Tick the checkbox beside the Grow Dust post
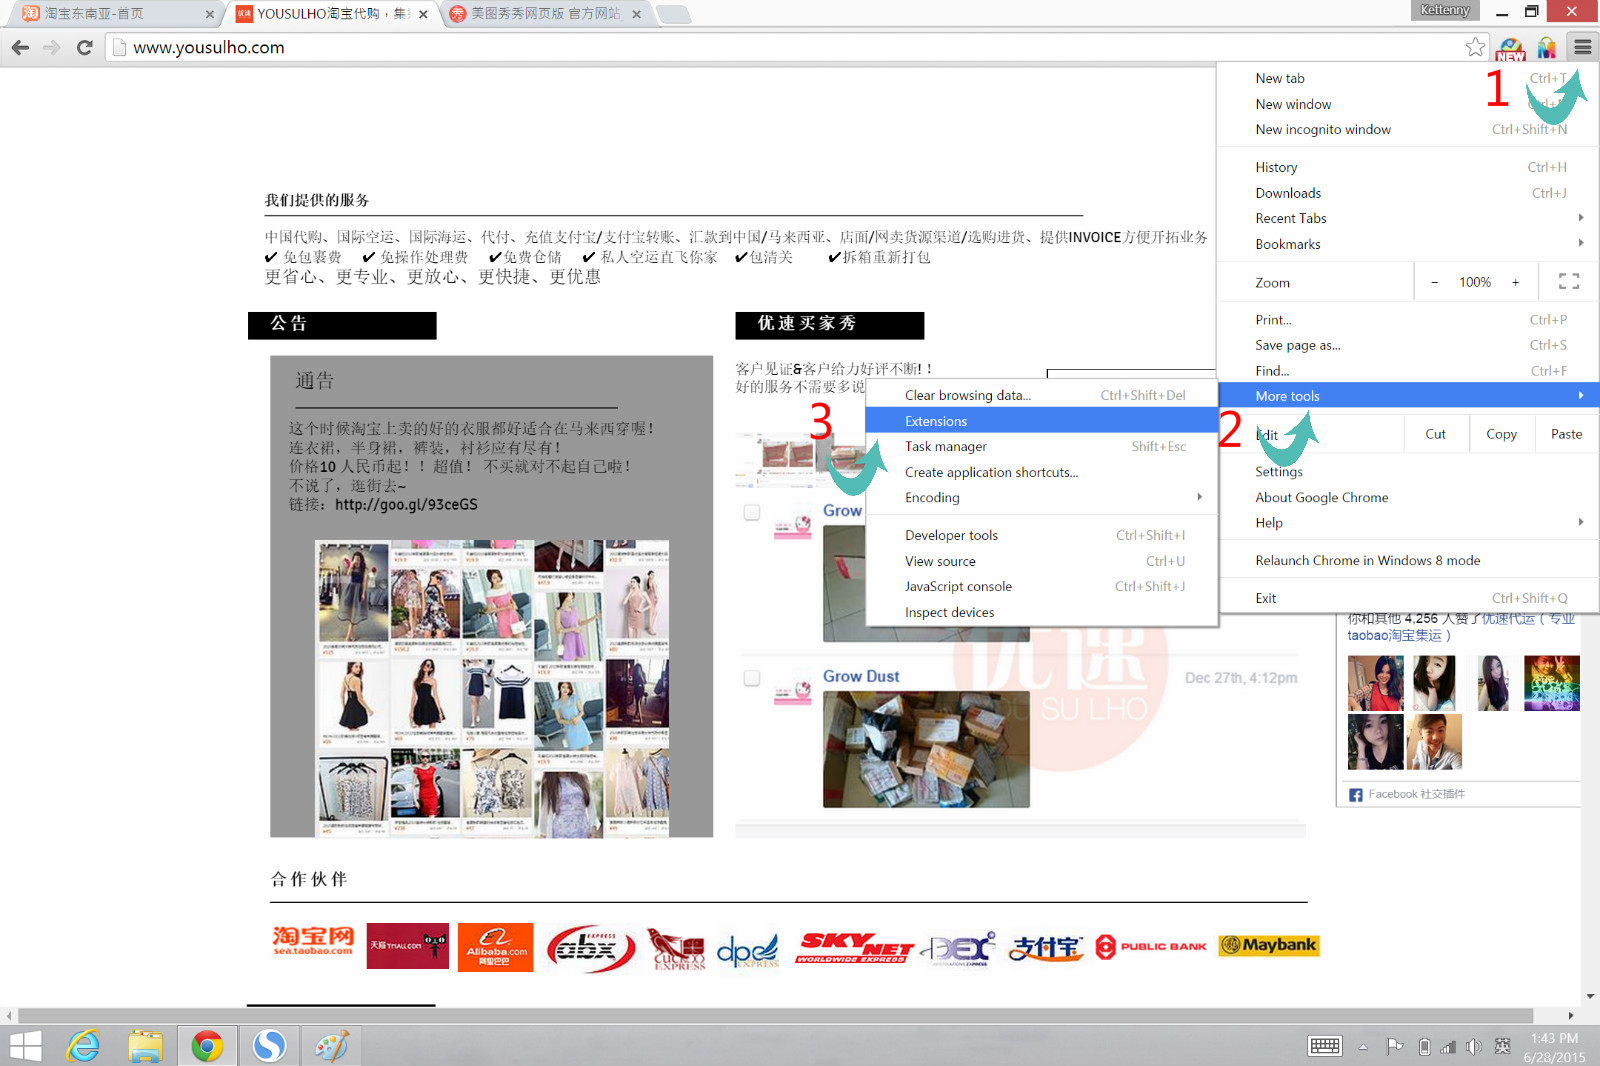Image resolution: width=1600 pixels, height=1066 pixels. coord(752,679)
